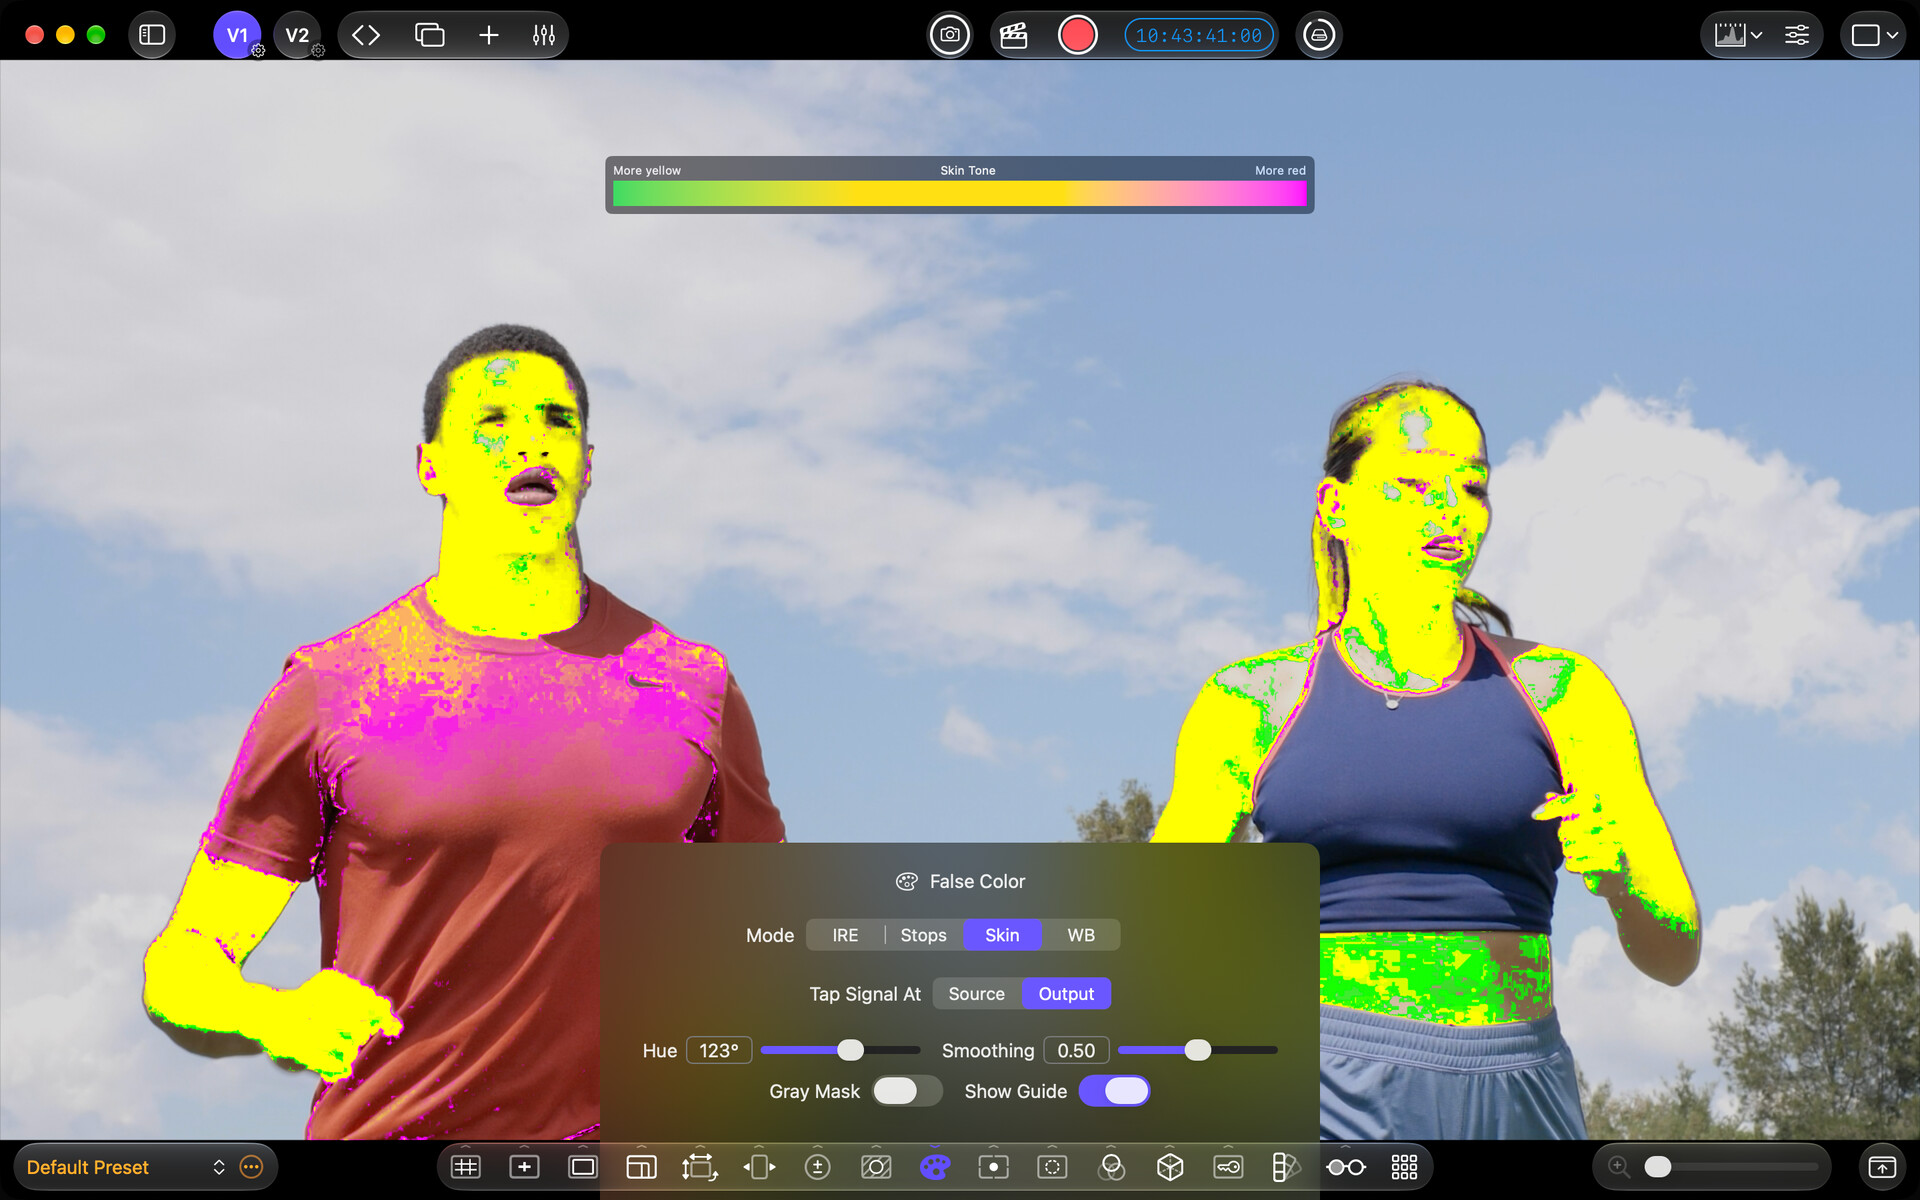Open the Default Preset dropdown
Screen dimensions: 1920x1200
[125, 1167]
